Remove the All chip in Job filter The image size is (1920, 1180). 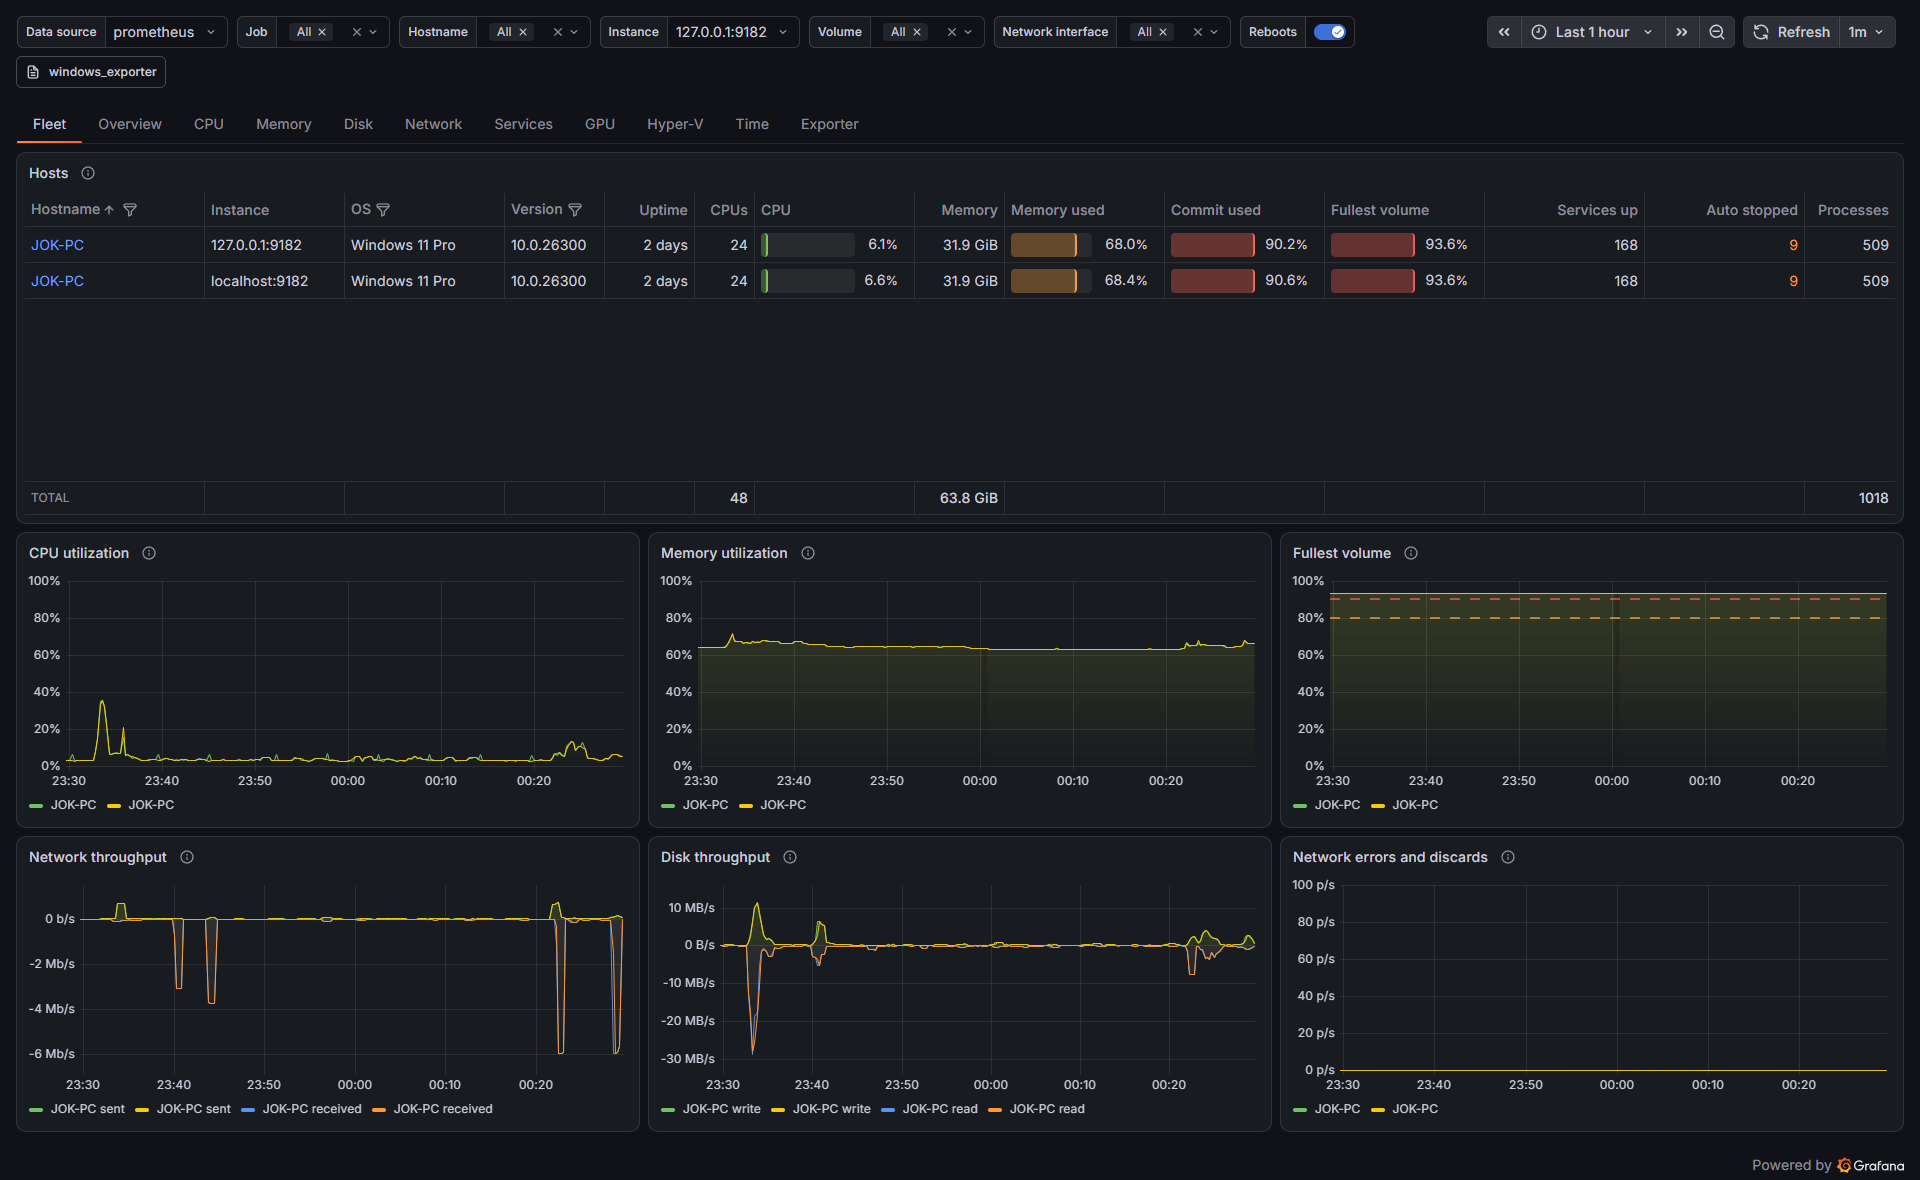tap(322, 32)
